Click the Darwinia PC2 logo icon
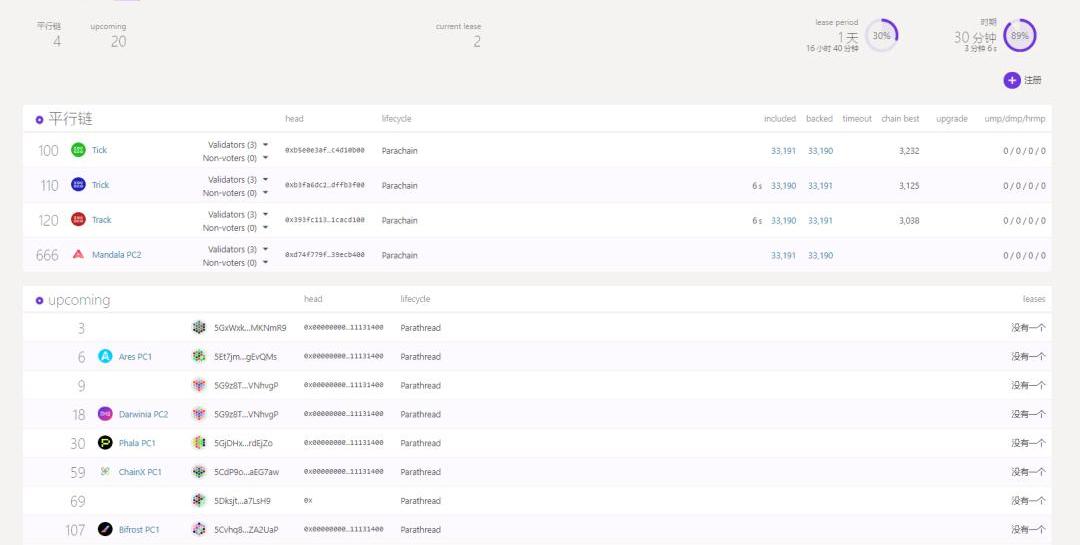1080x545 pixels. (x=105, y=414)
